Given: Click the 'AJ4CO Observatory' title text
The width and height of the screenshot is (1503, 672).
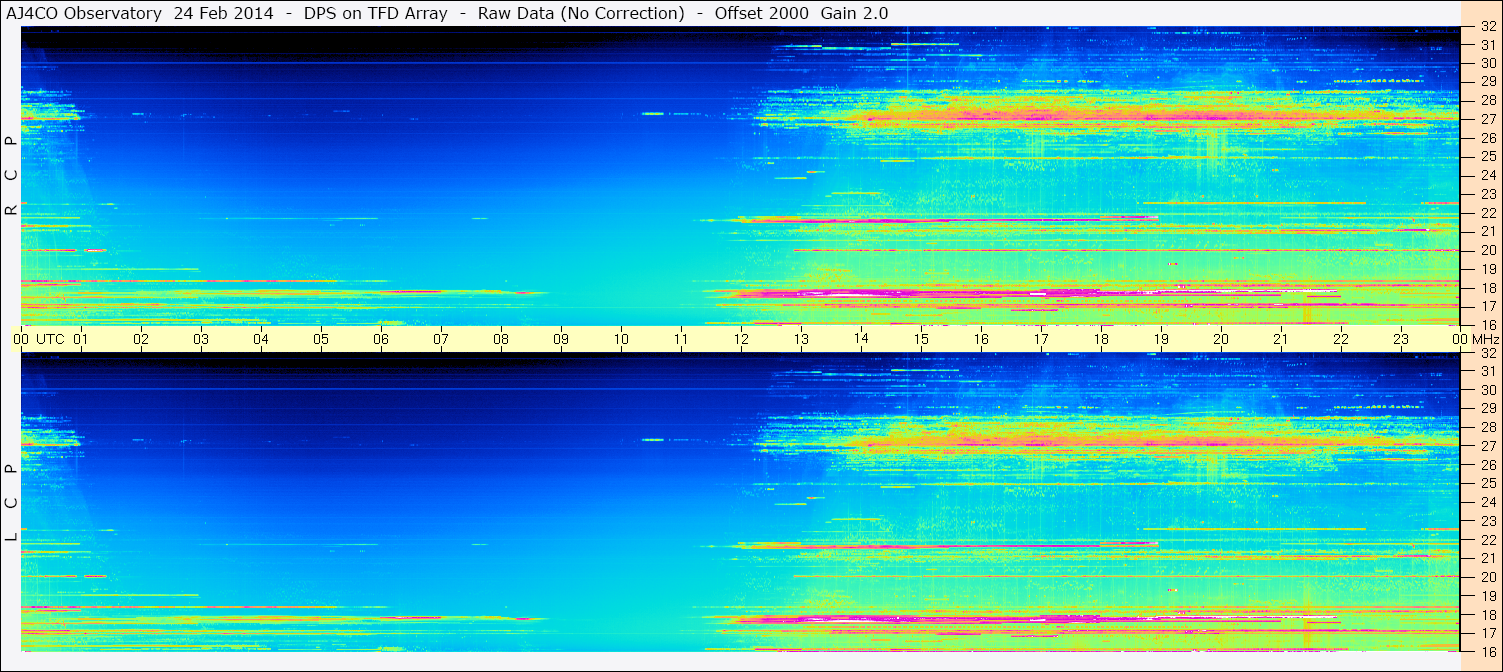Looking at the screenshot, I should [84, 13].
